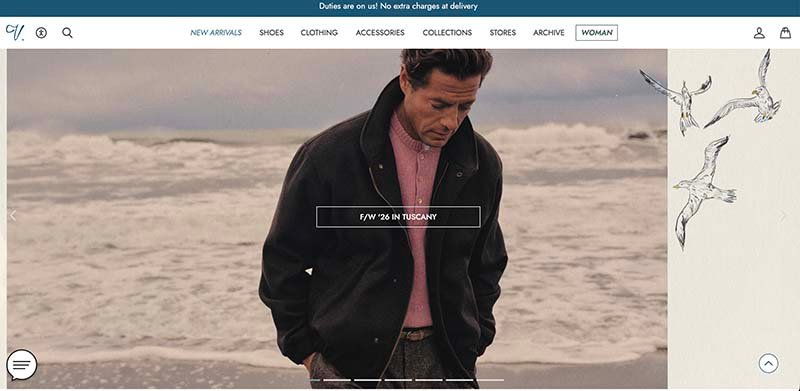Switch to the Woman section
The height and width of the screenshot is (391, 800).
(x=596, y=33)
